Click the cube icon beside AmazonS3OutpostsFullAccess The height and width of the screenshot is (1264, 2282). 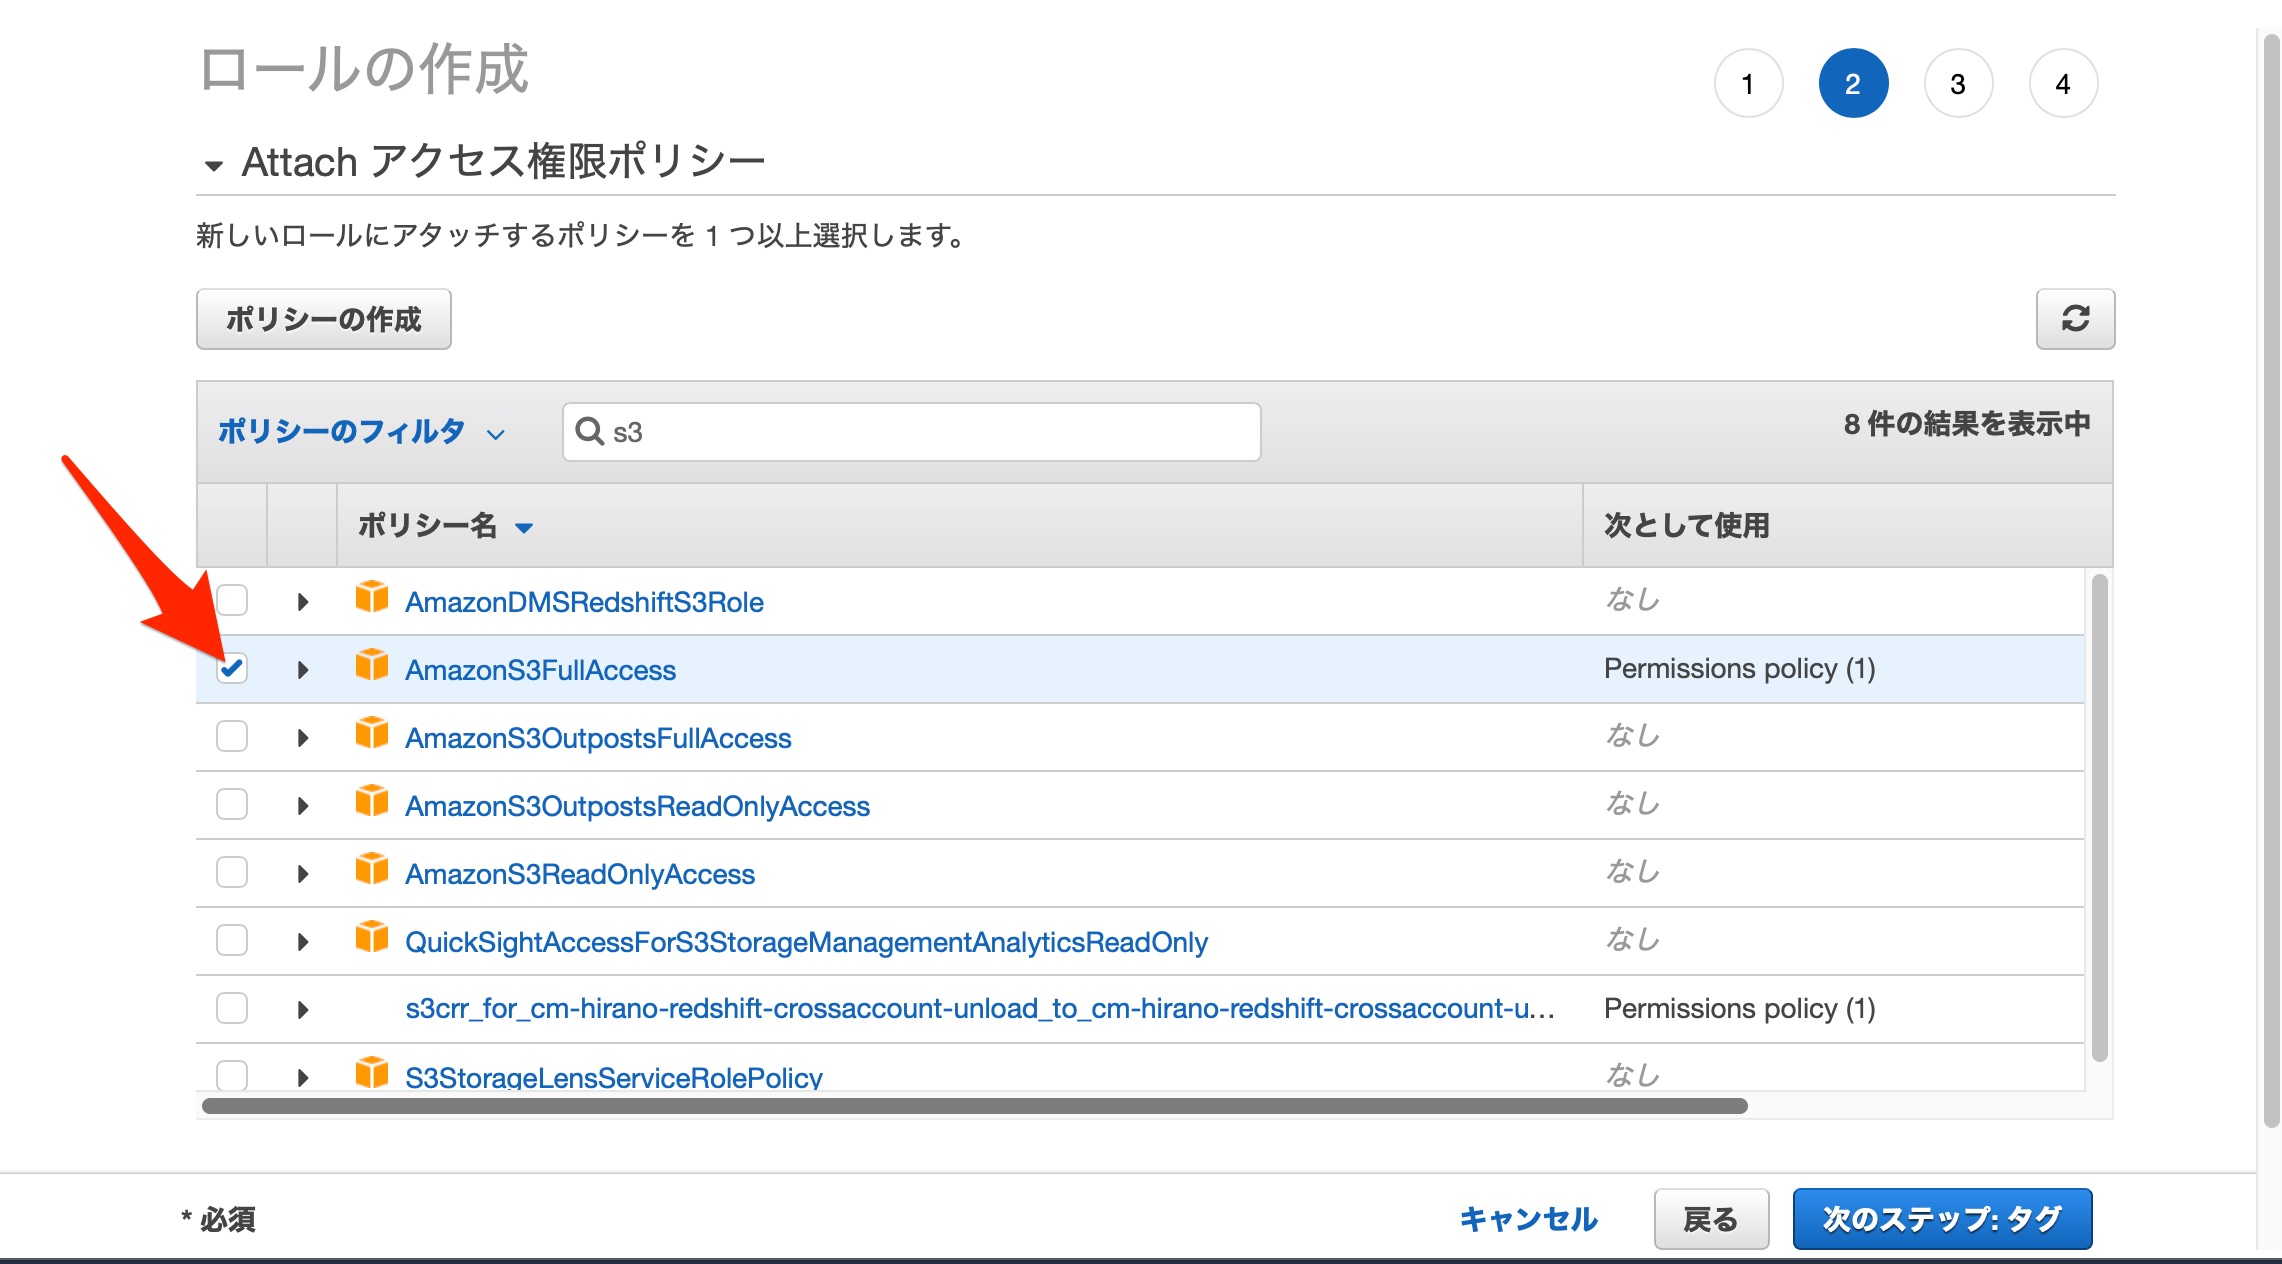[371, 733]
